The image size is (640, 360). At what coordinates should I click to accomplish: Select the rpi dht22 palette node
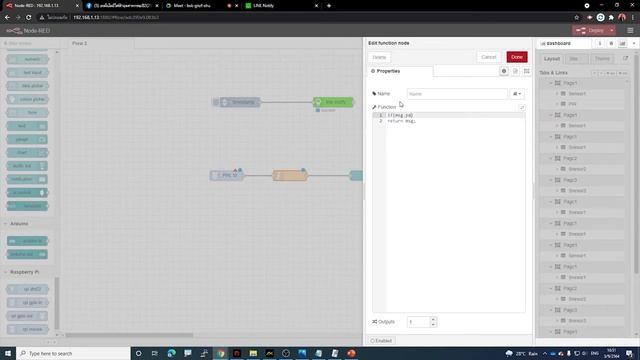click(x=27, y=289)
